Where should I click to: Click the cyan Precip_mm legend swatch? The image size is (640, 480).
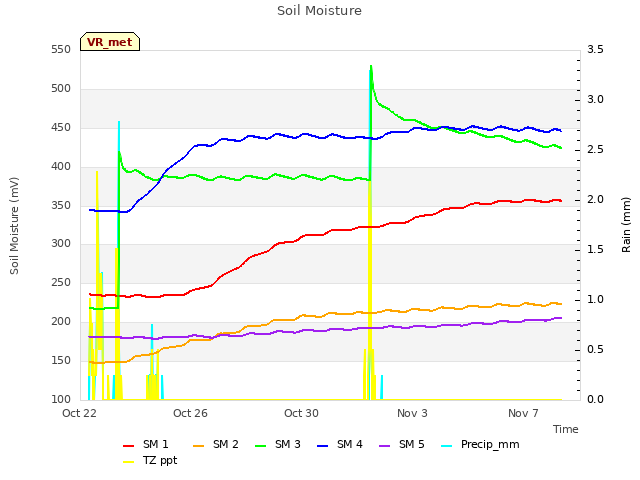447,446
